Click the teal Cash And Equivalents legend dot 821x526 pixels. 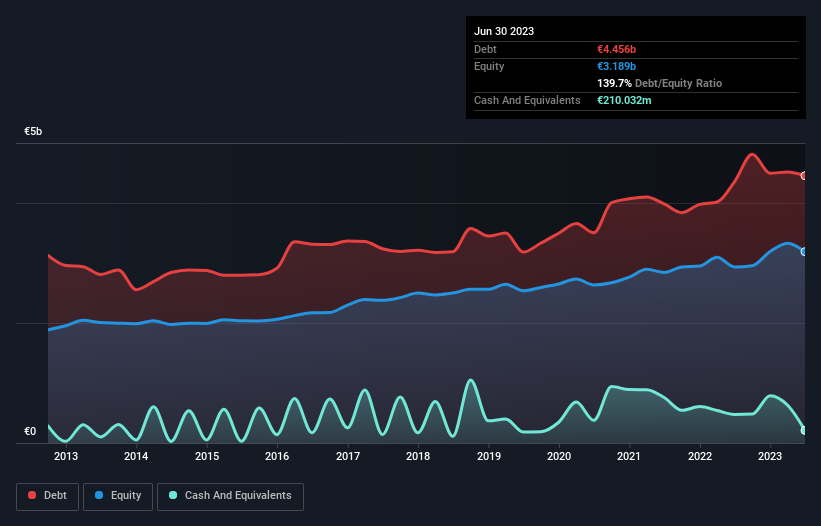click(173, 495)
